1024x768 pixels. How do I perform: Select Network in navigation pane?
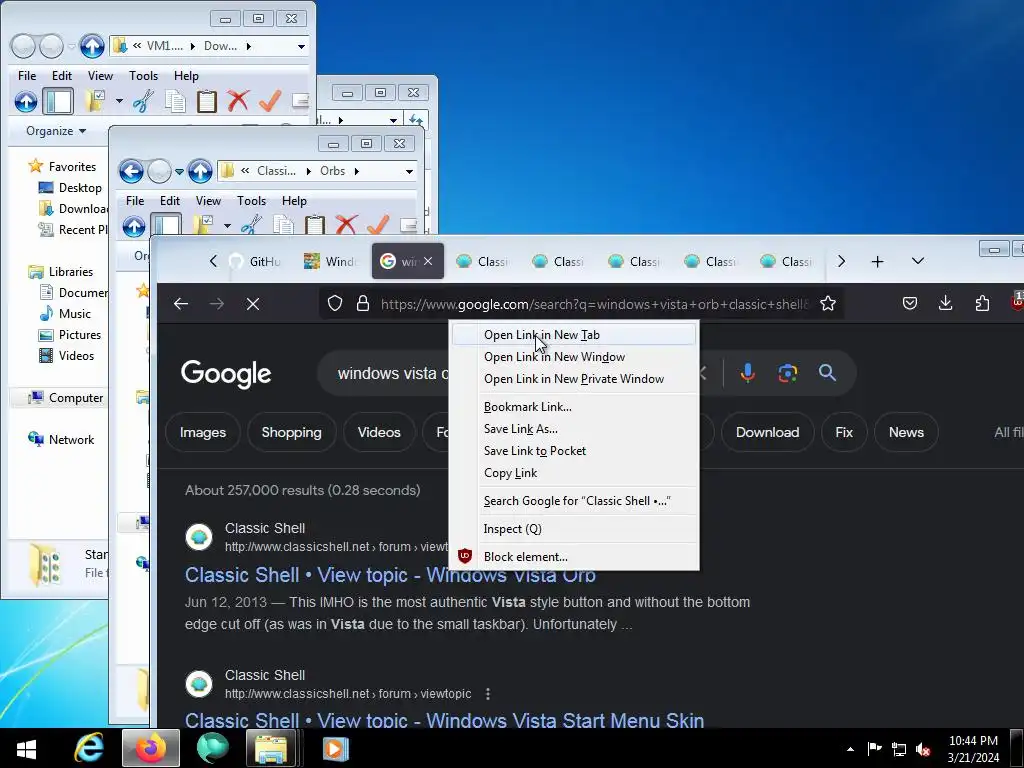coord(71,440)
